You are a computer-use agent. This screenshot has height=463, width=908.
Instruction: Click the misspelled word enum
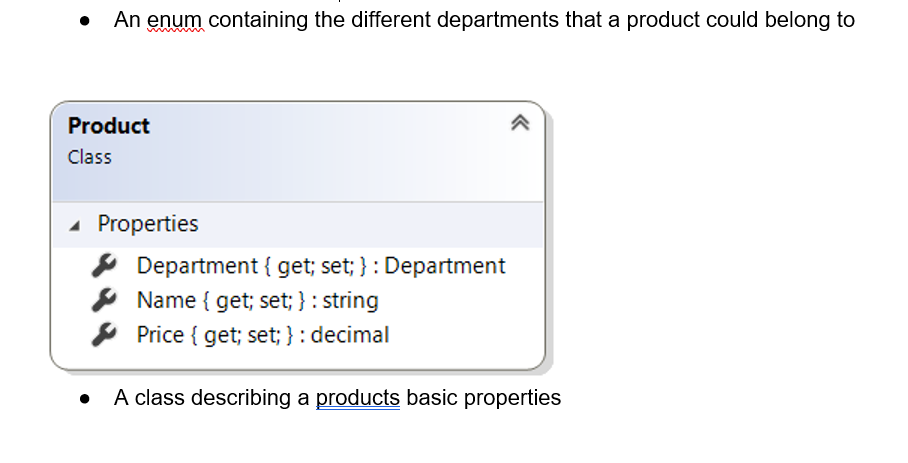[174, 20]
